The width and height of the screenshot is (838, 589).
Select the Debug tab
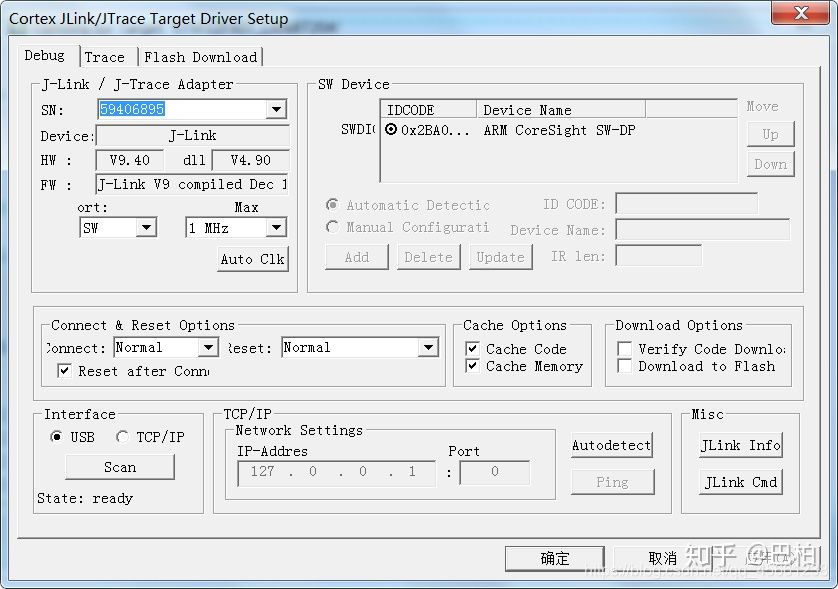[x=45, y=56]
